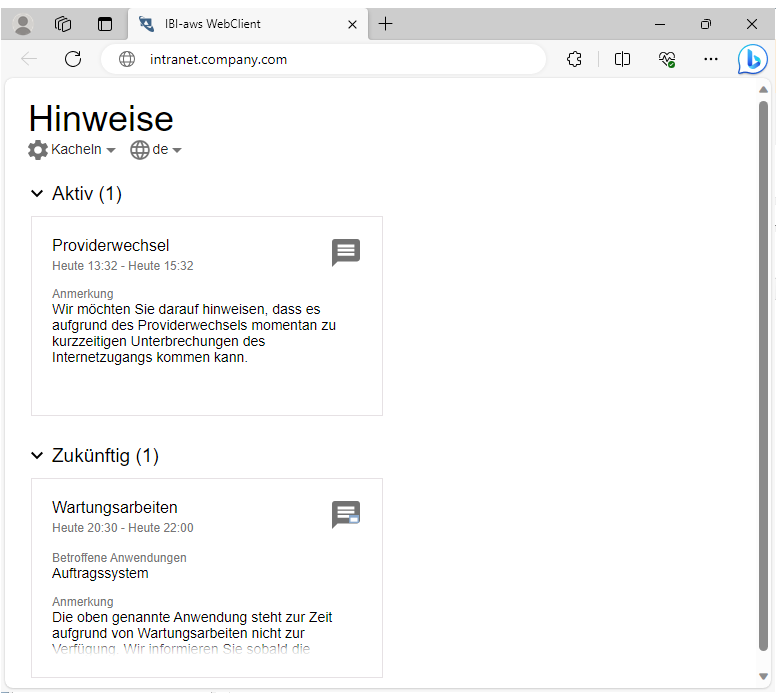Open the browser Settings and more menu
Screen dimensions: 776x693
point(711,59)
